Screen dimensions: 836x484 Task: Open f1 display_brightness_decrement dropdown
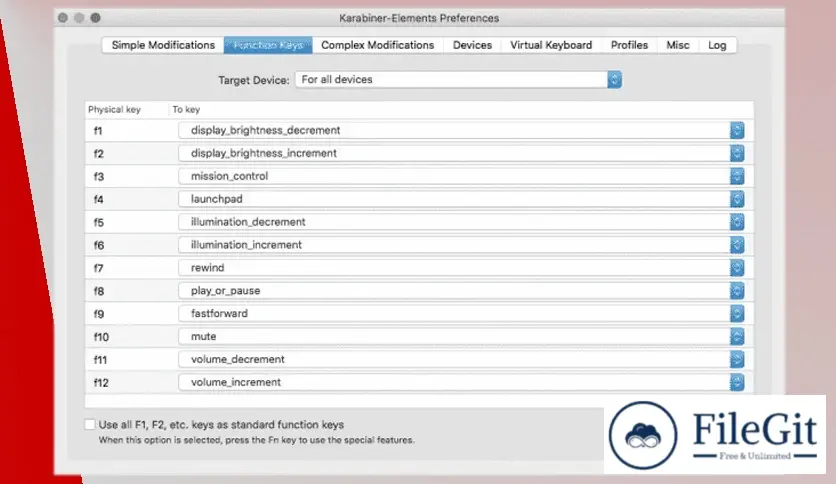tap(461, 130)
